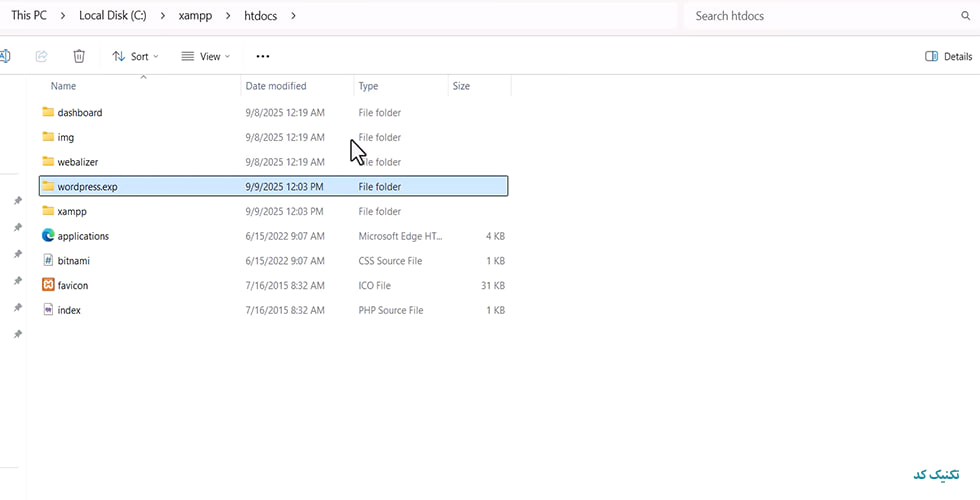This screenshot has width=980, height=500.
Task: Expand the chevron after Local Disk (C:)
Action: pyautogui.click(x=162, y=16)
